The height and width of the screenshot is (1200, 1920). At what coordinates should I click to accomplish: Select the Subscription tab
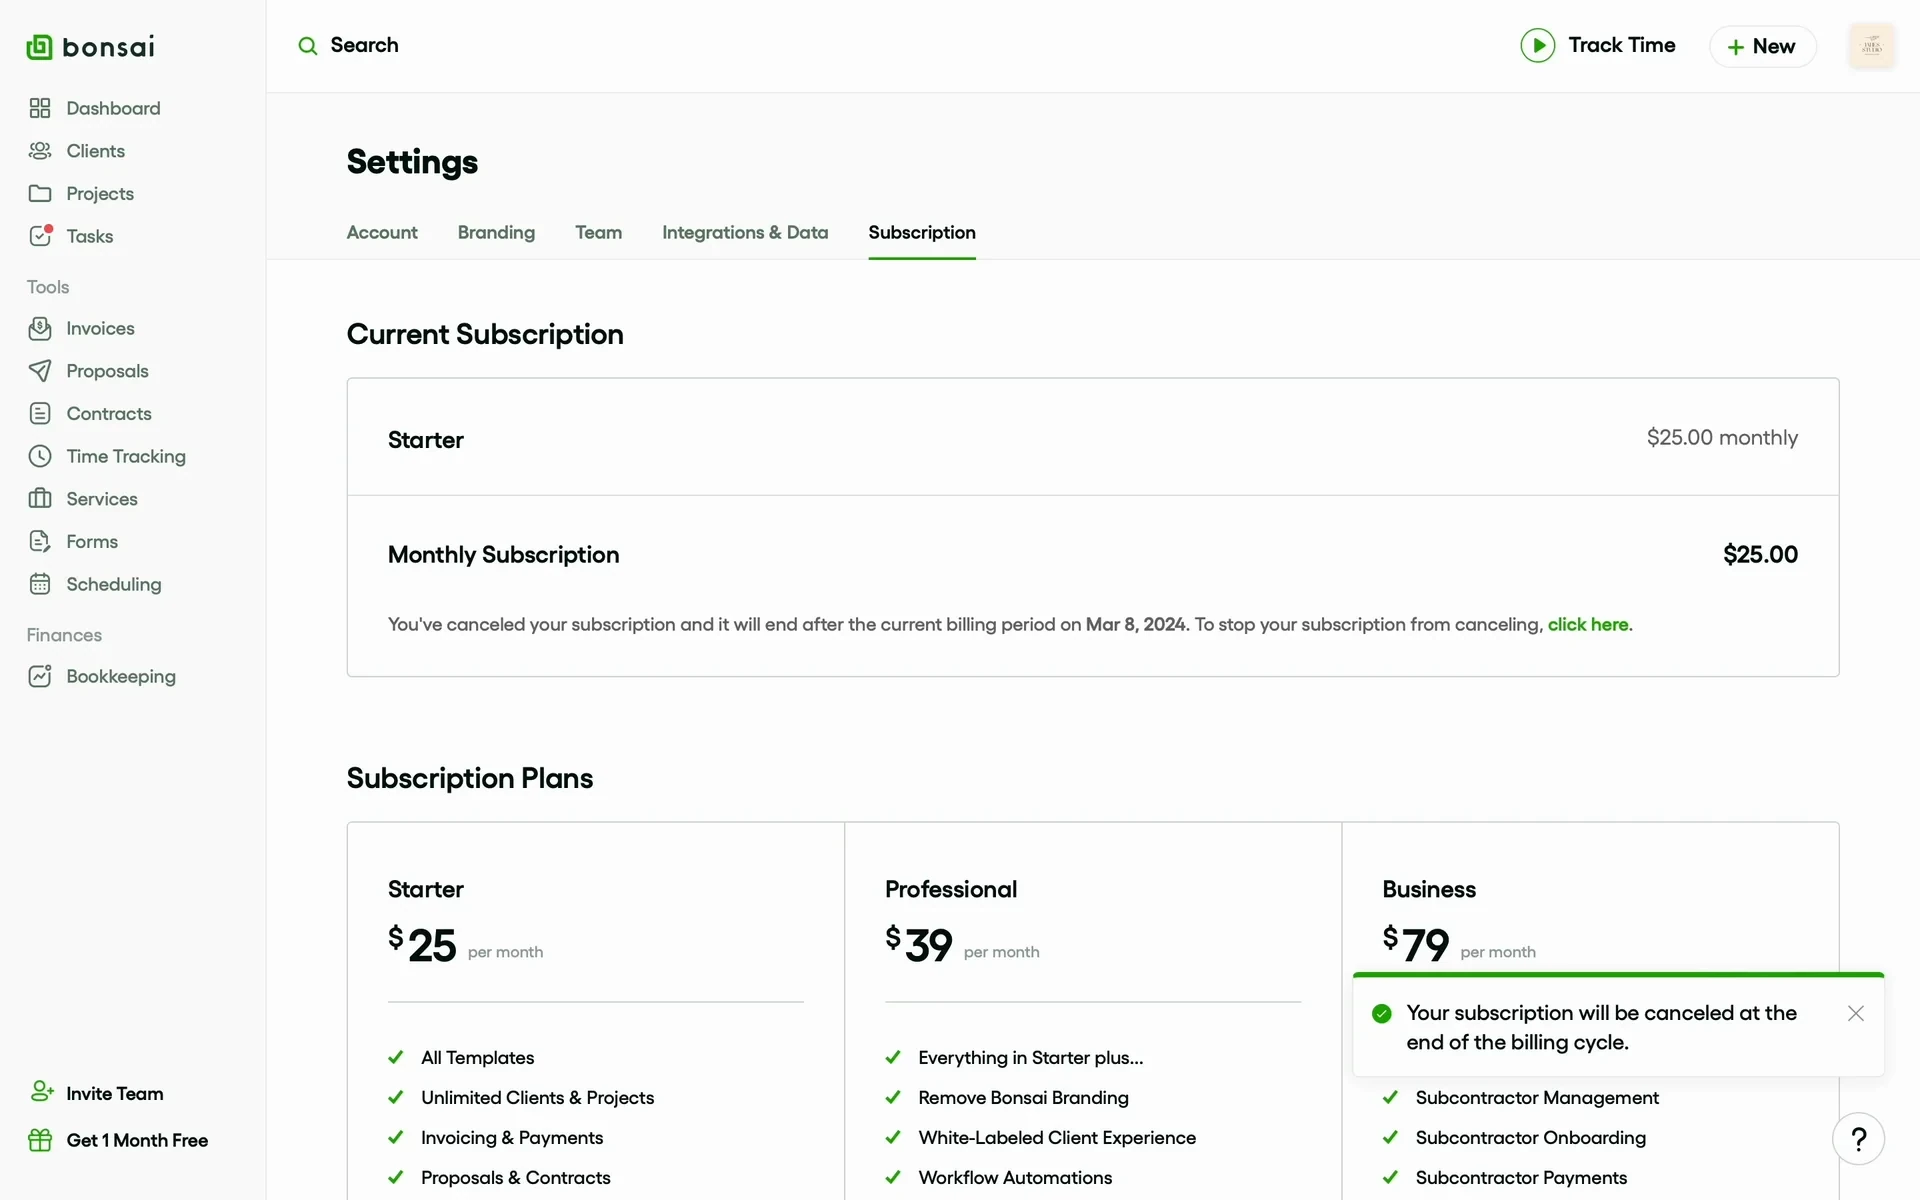[922, 232]
